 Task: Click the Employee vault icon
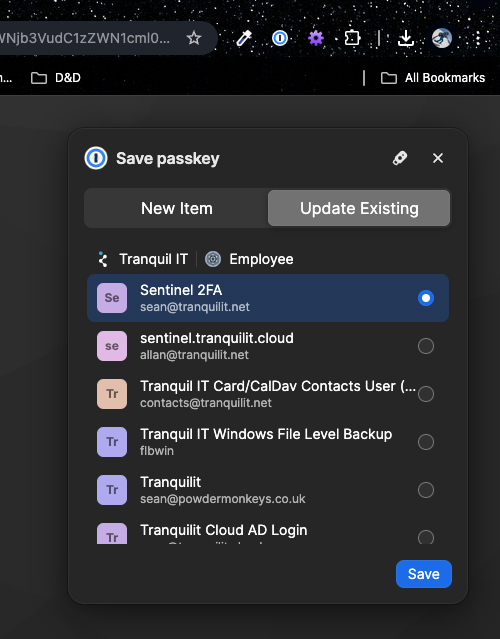[213, 259]
